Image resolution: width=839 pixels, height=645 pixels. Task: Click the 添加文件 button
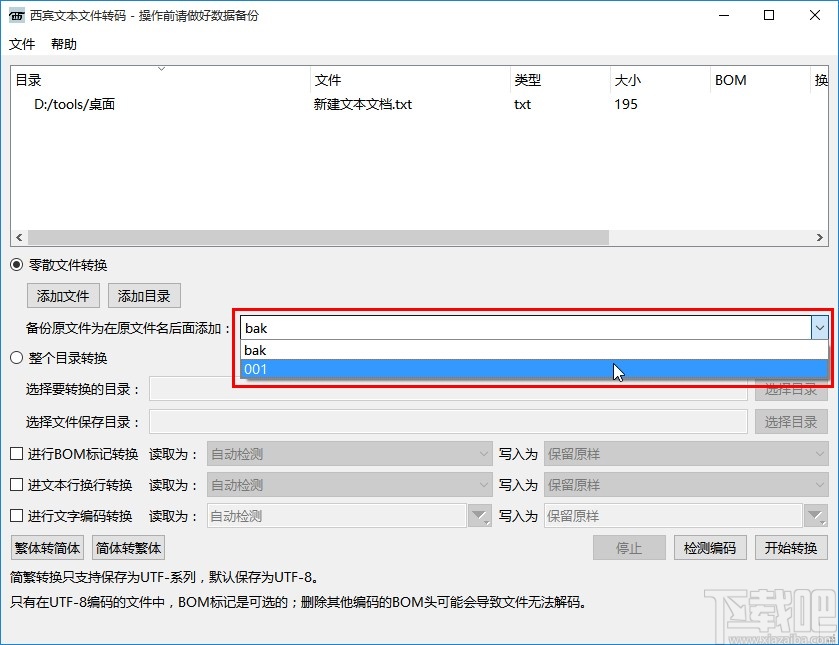62,295
